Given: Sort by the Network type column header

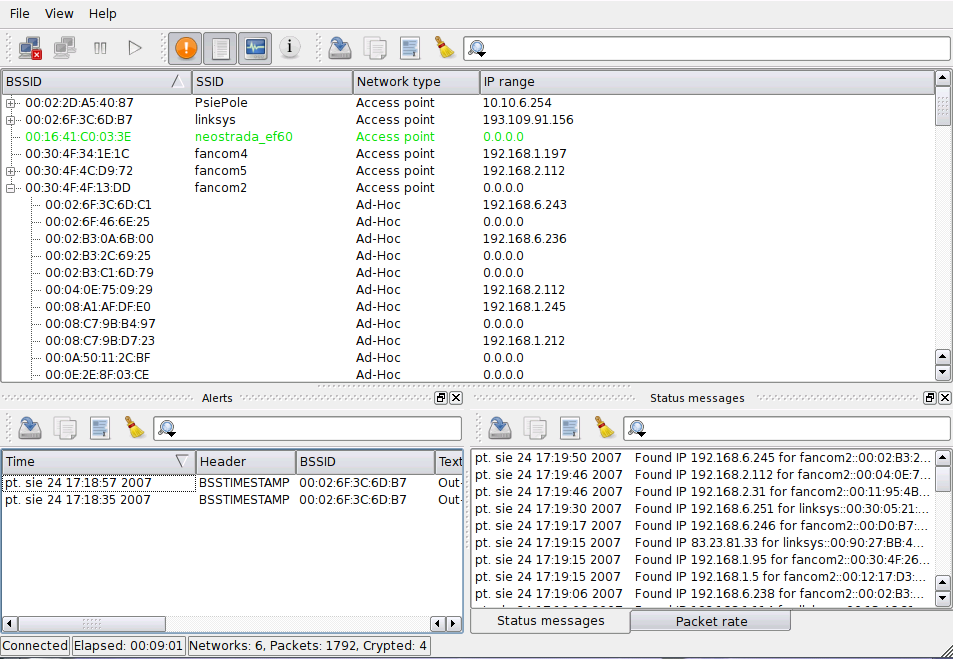Looking at the screenshot, I should [416, 81].
